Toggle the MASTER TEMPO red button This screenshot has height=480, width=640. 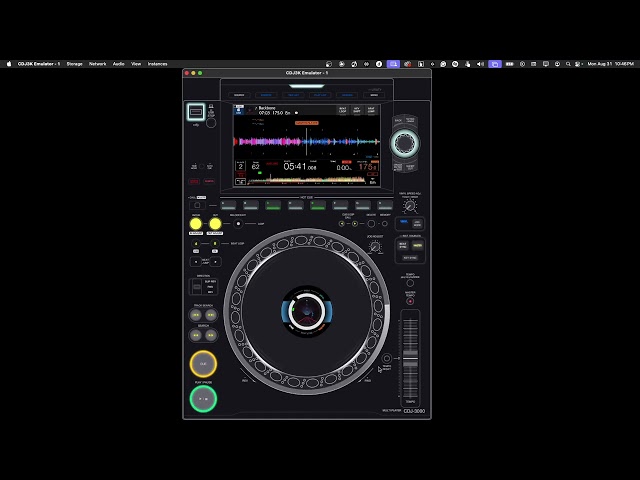pos(410,301)
